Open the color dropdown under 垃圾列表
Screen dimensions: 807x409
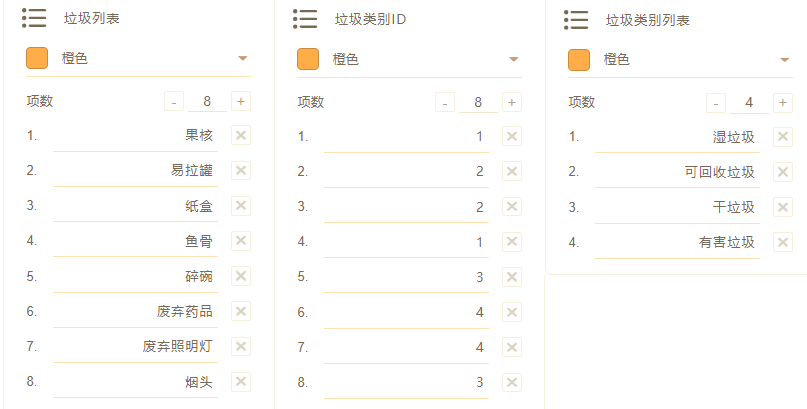pos(242,59)
